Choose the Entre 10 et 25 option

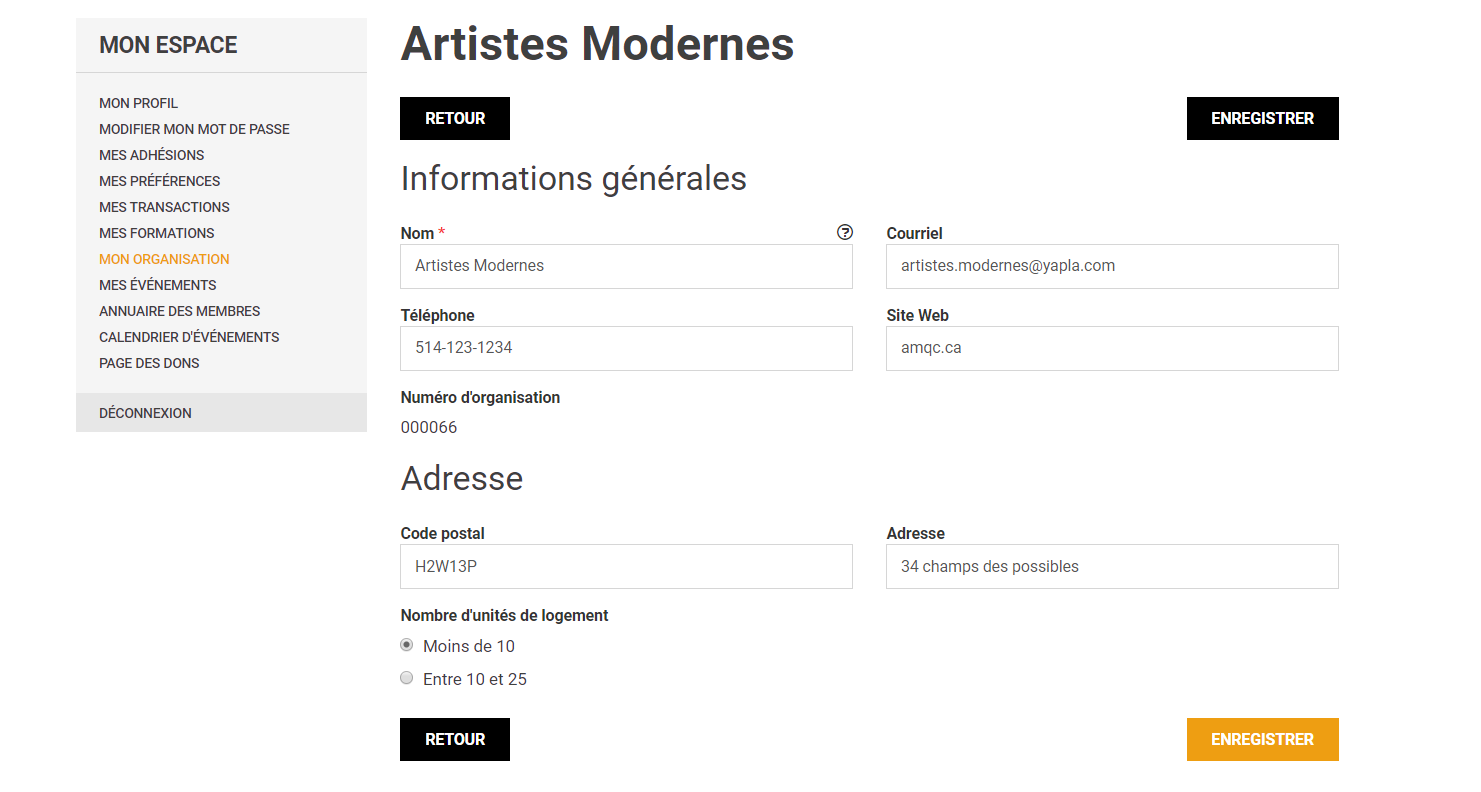point(407,678)
